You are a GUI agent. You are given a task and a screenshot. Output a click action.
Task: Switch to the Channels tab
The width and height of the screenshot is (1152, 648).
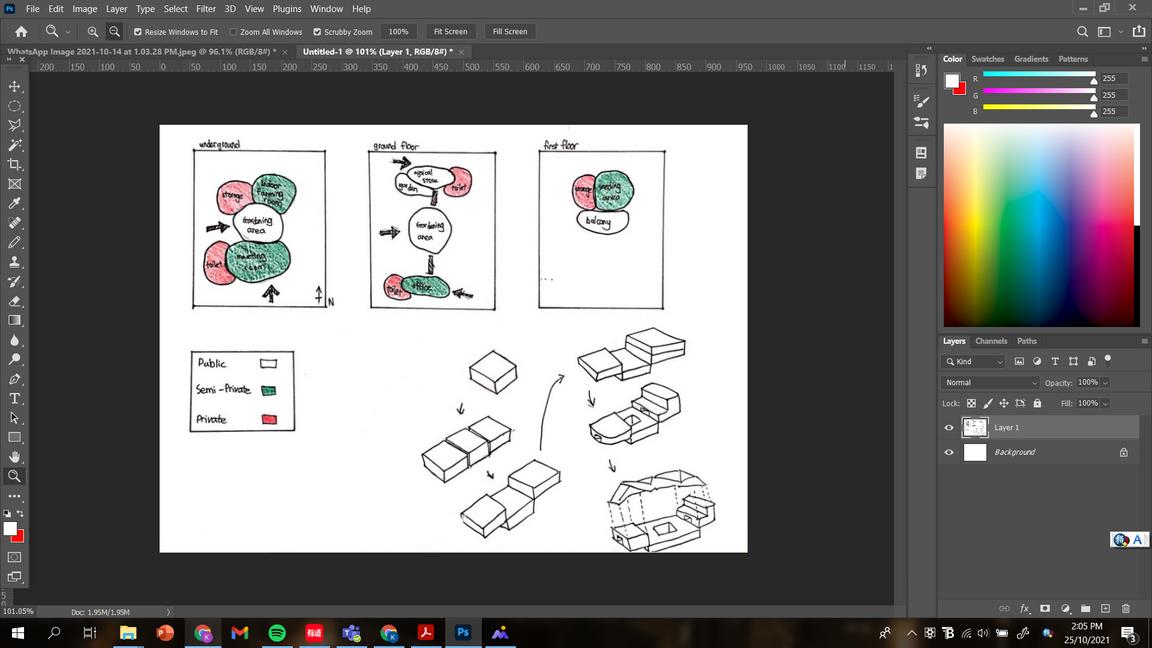pyautogui.click(x=990, y=341)
